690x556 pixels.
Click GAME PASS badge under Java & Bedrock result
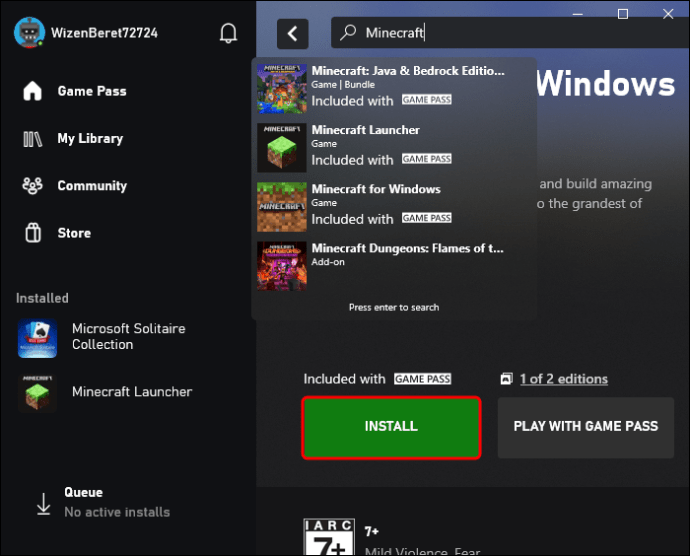pos(426,100)
